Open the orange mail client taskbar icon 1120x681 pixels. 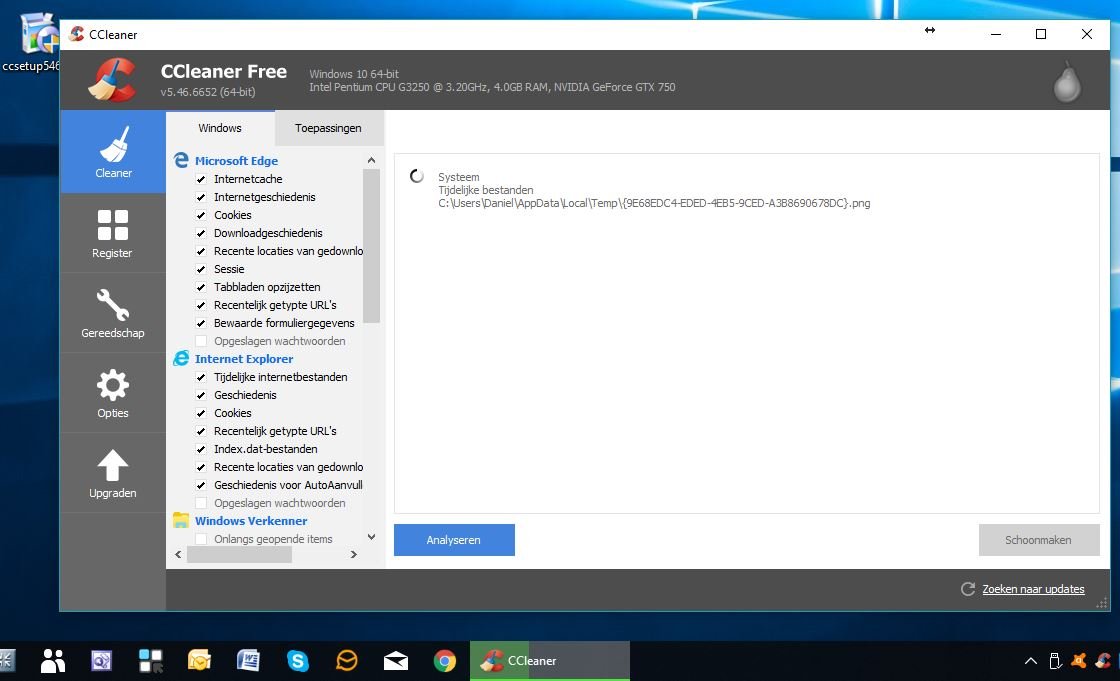point(346,661)
